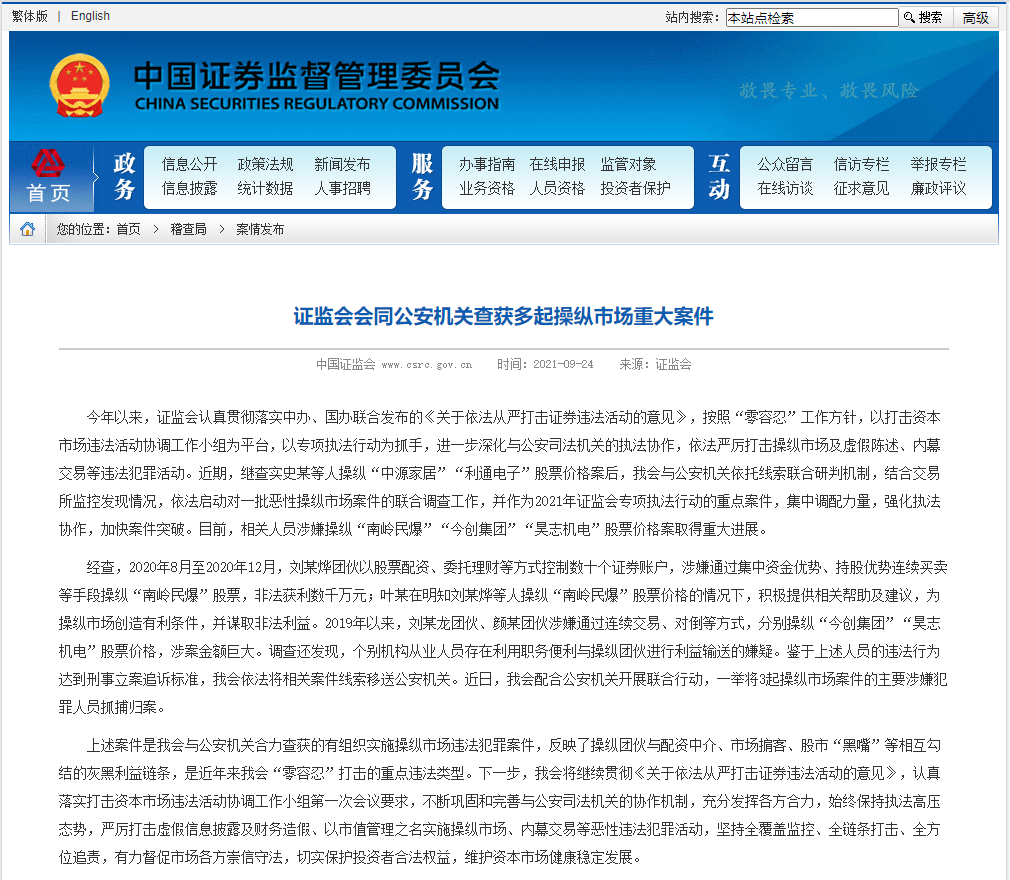The height and width of the screenshot is (880, 1010).
Task: Open 人事招聘 menu item
Action: point(342,188)
